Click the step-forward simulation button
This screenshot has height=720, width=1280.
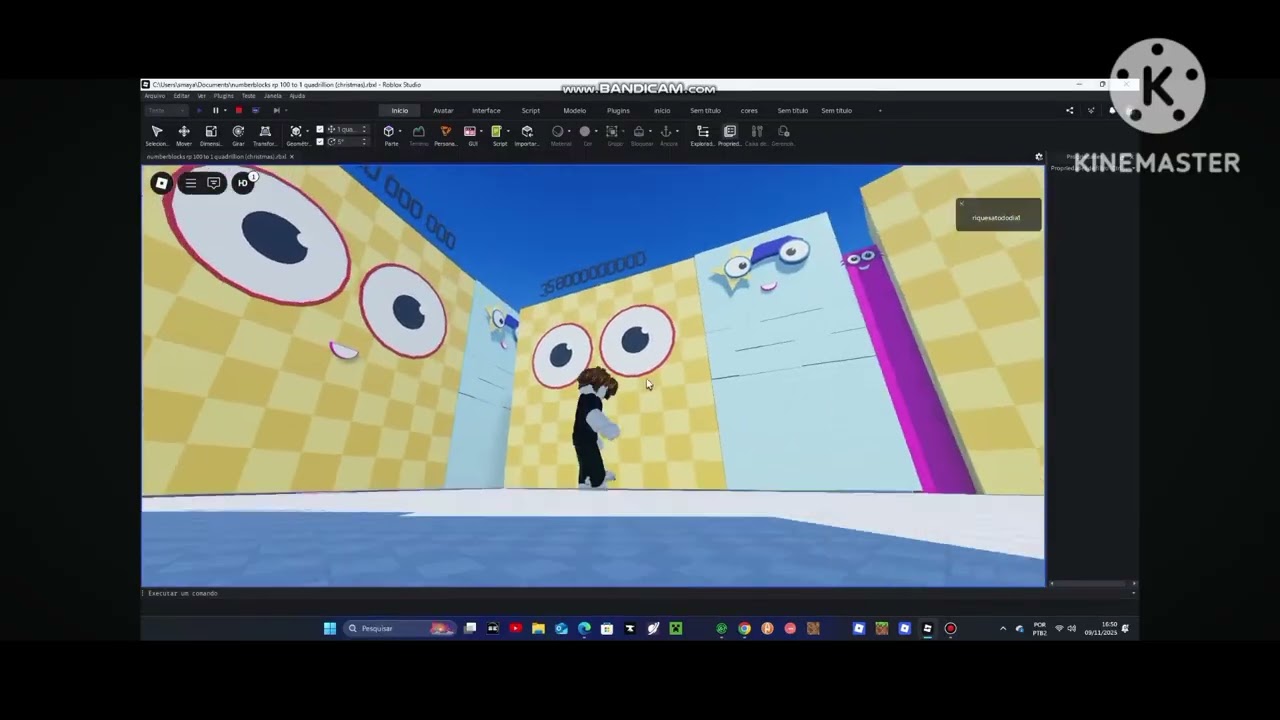click(276, 111)
